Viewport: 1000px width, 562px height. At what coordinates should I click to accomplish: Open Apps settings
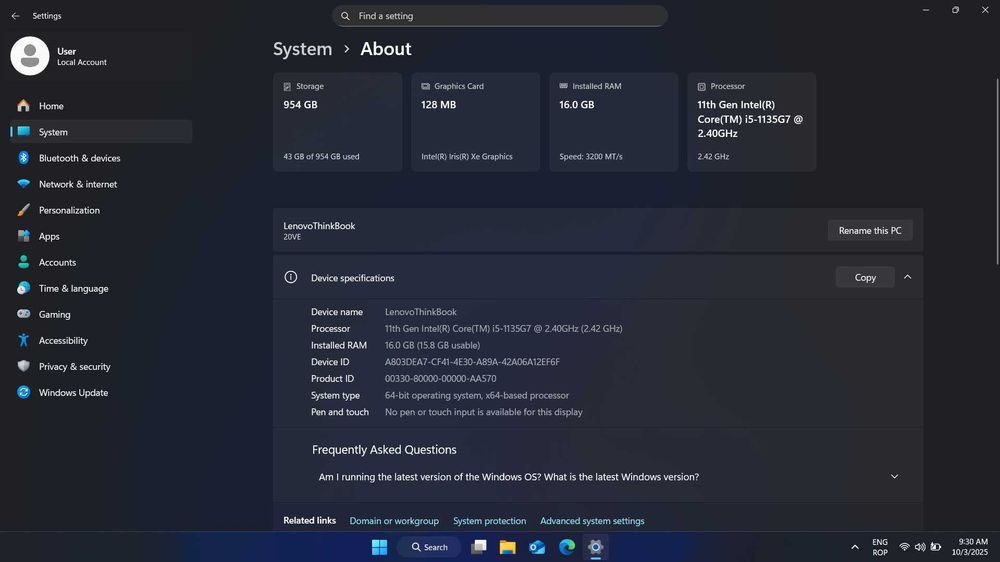pos(101,237)
